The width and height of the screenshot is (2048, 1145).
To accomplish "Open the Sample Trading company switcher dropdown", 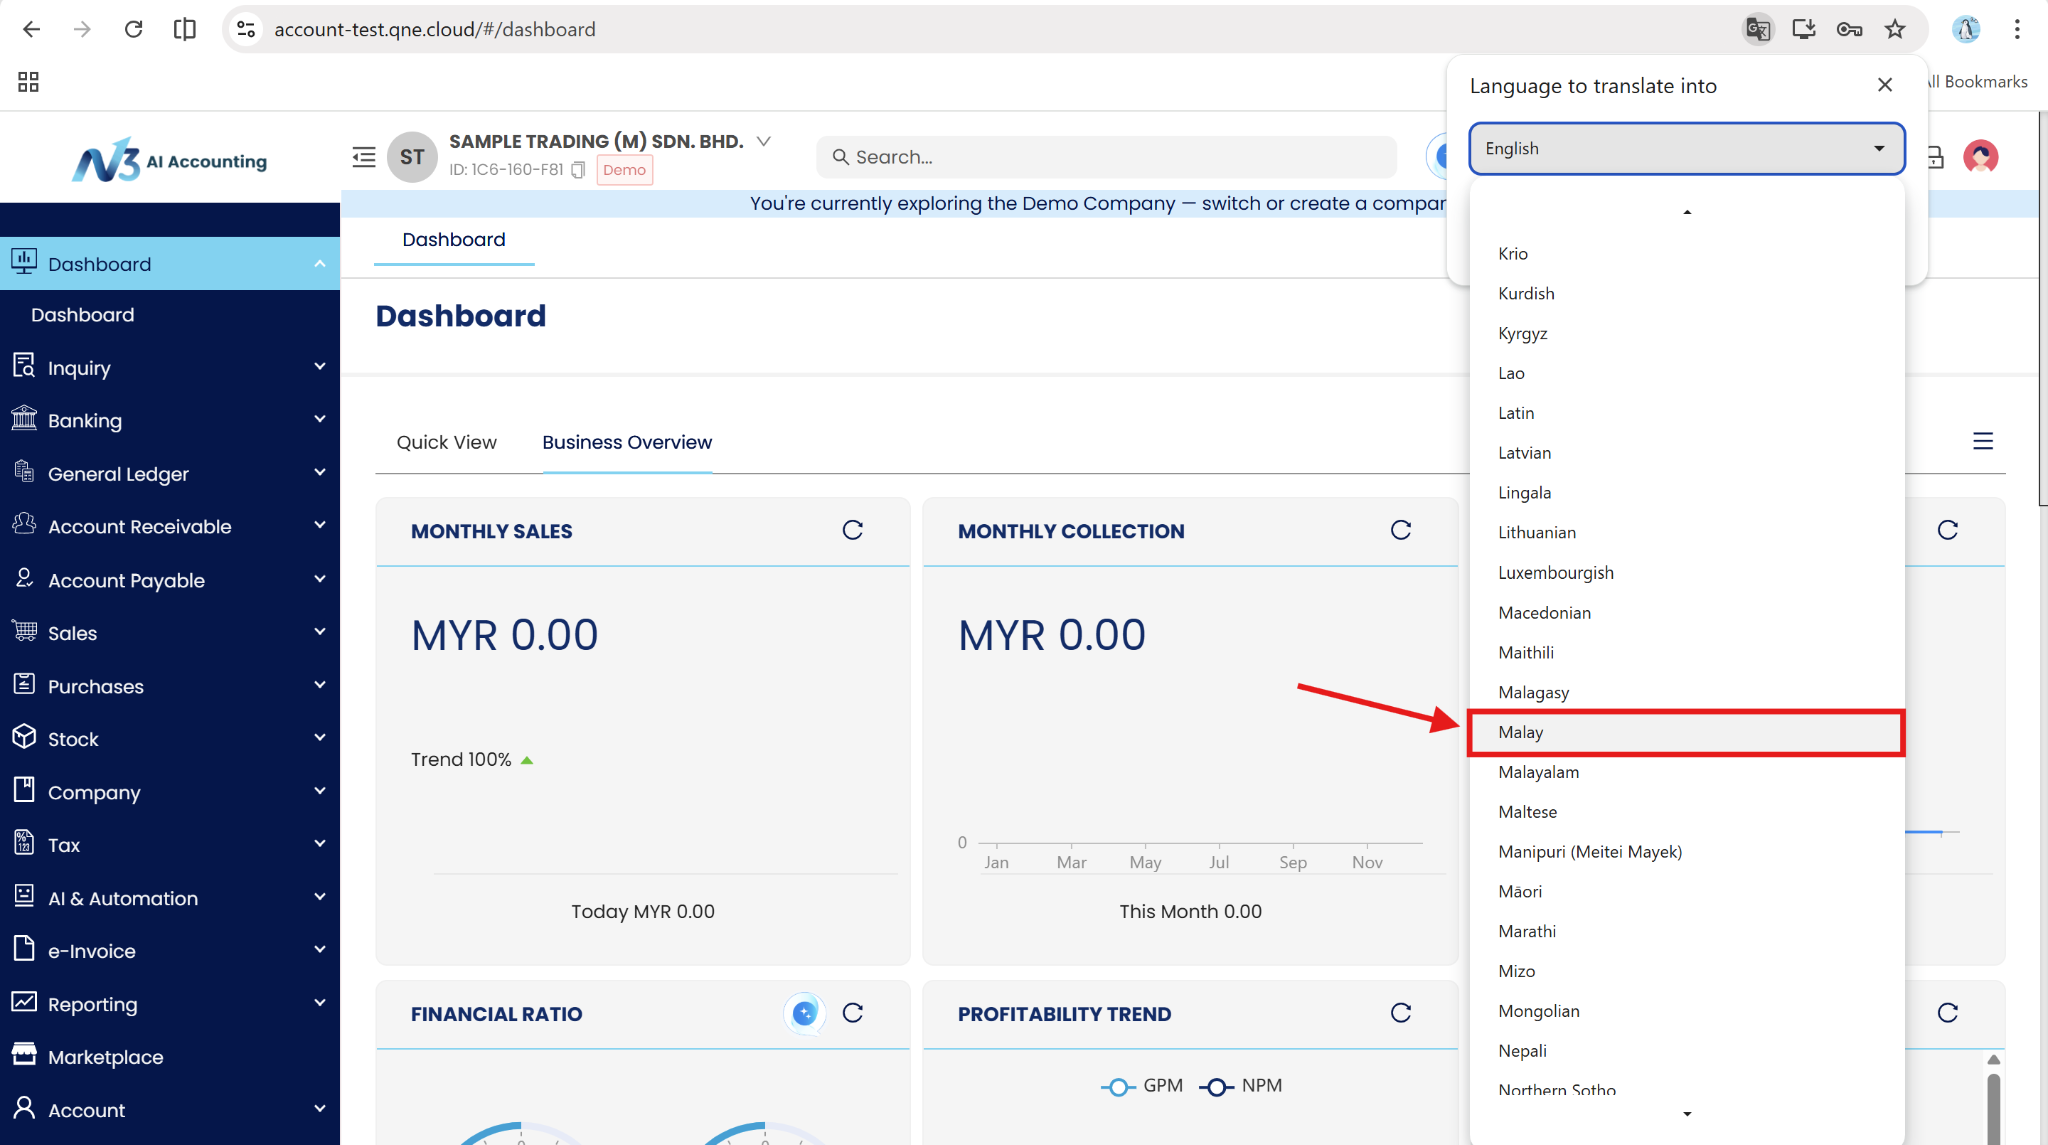I will [x=763, y=141].
